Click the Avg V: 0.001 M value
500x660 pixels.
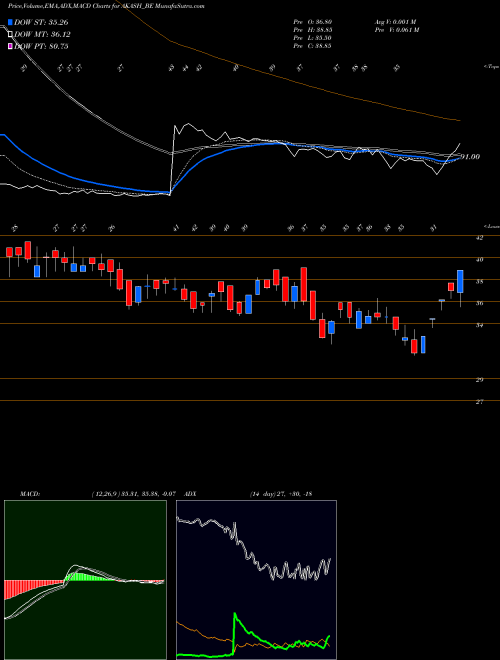[395, 21]
